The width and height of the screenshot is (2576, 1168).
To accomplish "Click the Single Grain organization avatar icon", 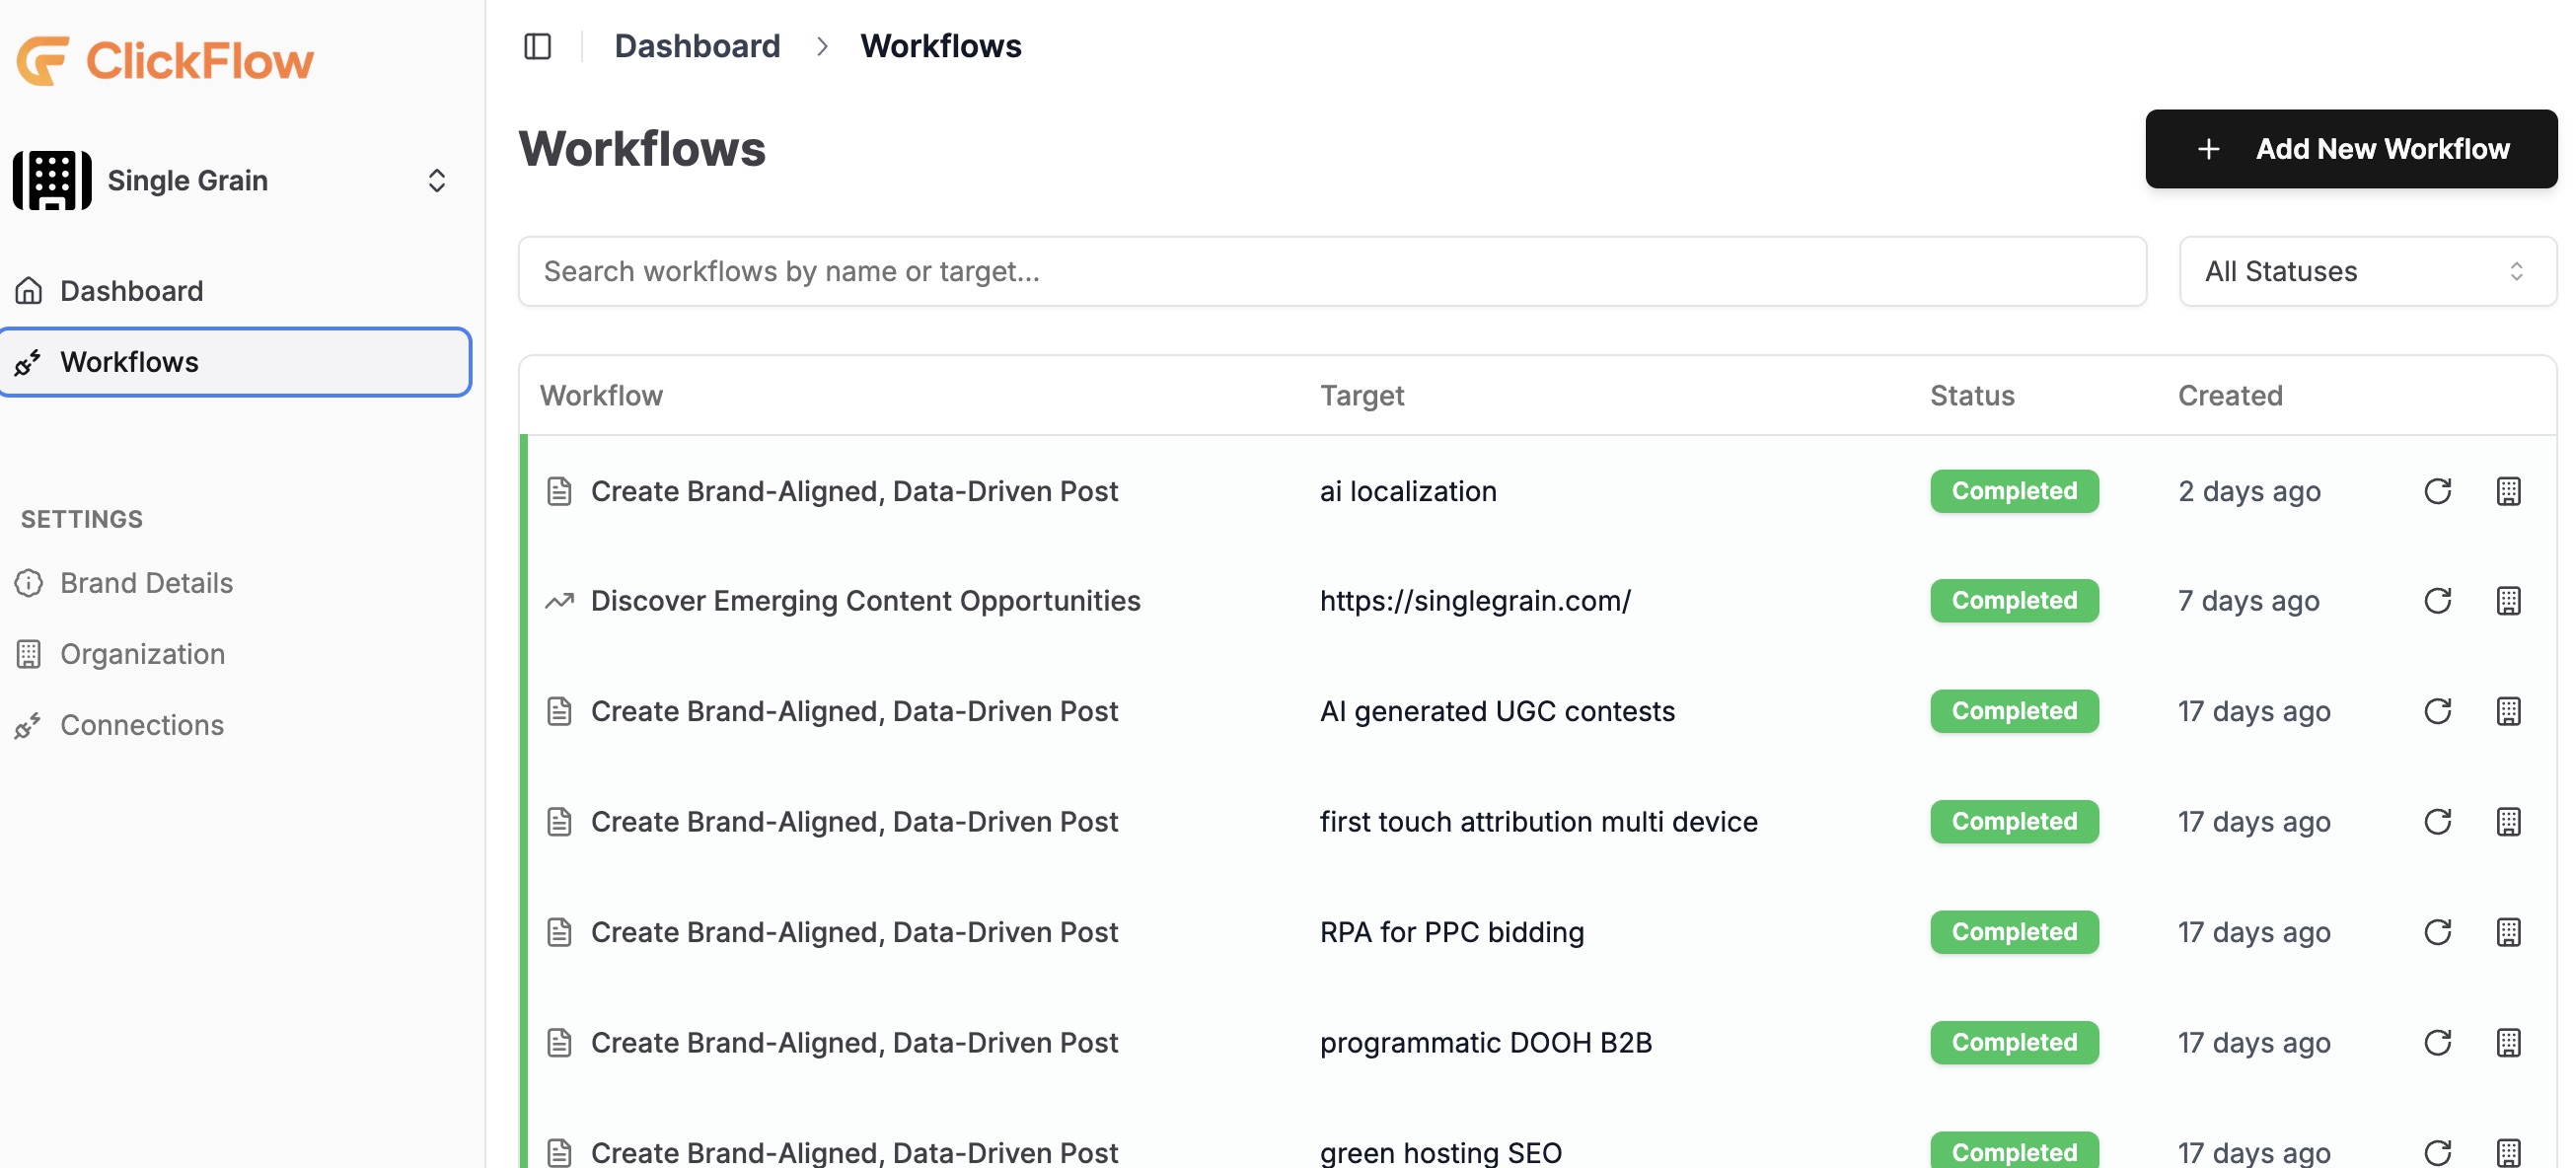I will click(52, 181).
